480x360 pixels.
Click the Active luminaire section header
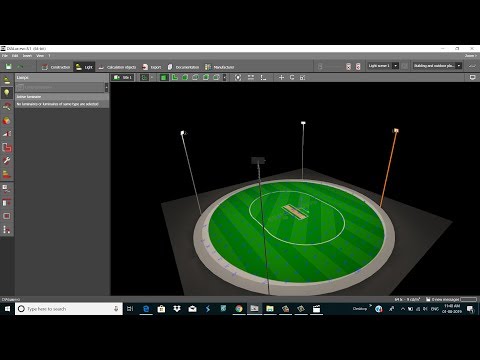coord(62,96)
